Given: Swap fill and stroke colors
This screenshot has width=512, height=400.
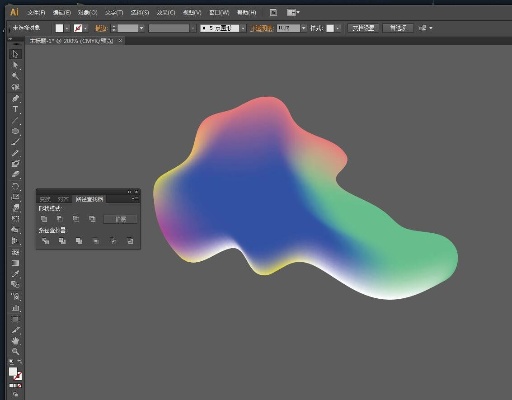Looking at the screenshot, I should coord(20,362).
